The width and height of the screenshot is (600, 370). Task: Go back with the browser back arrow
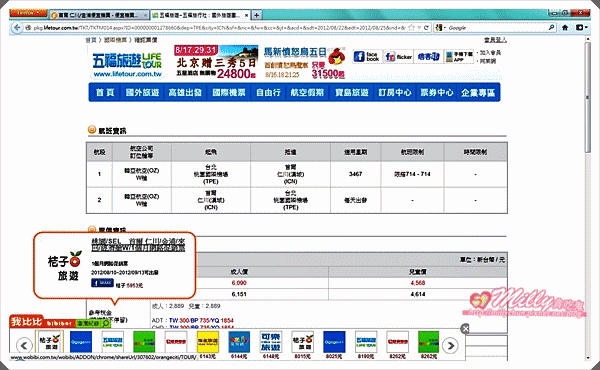pyautogui.click(x=16, y=28)
